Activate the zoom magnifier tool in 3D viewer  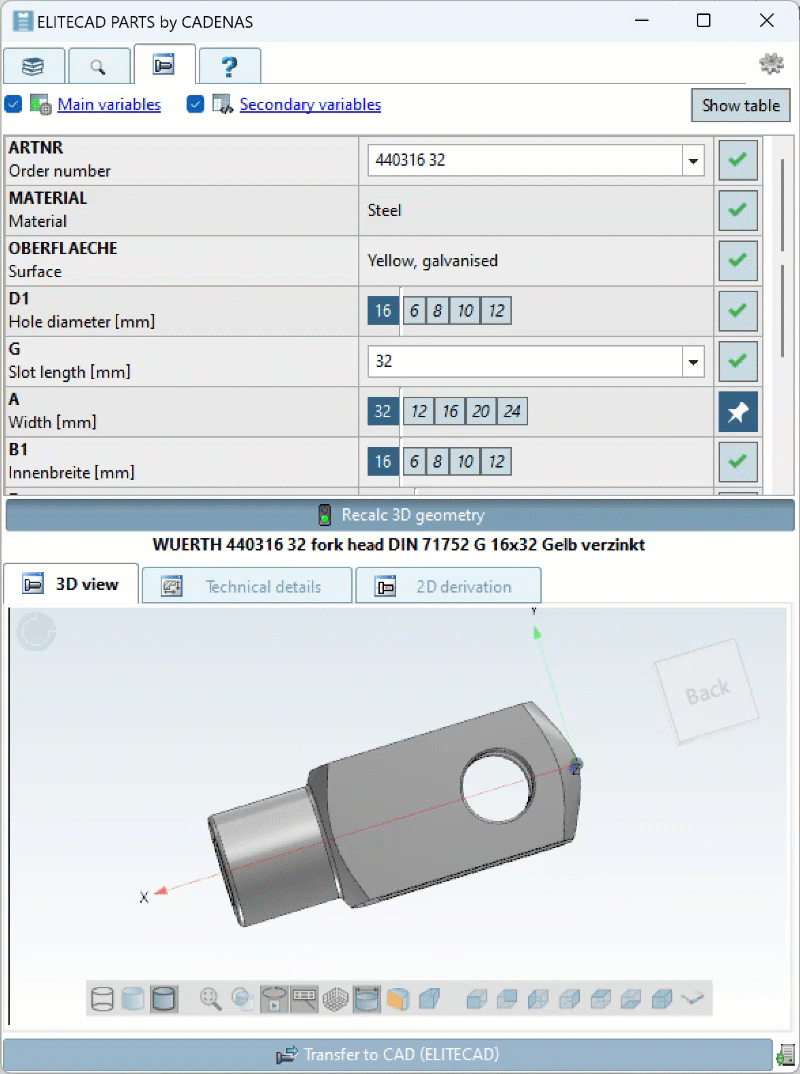209,997
